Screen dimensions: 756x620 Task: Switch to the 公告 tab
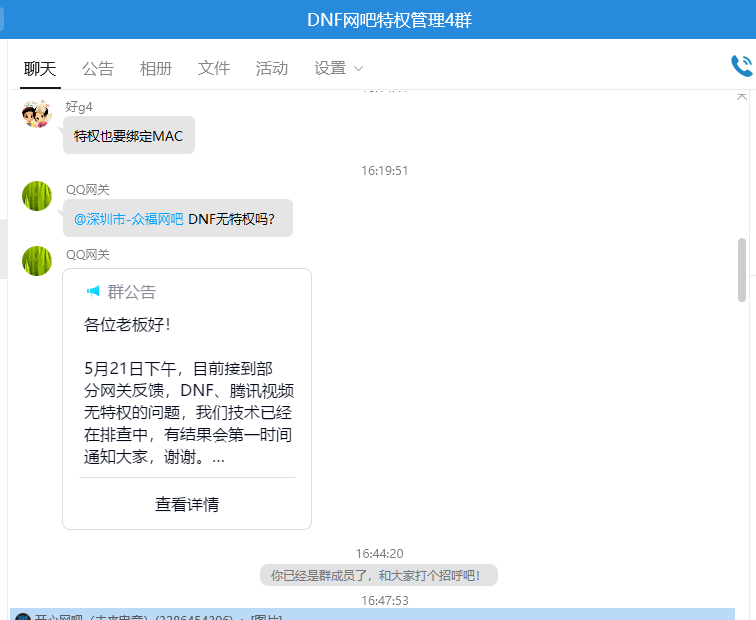98,68
